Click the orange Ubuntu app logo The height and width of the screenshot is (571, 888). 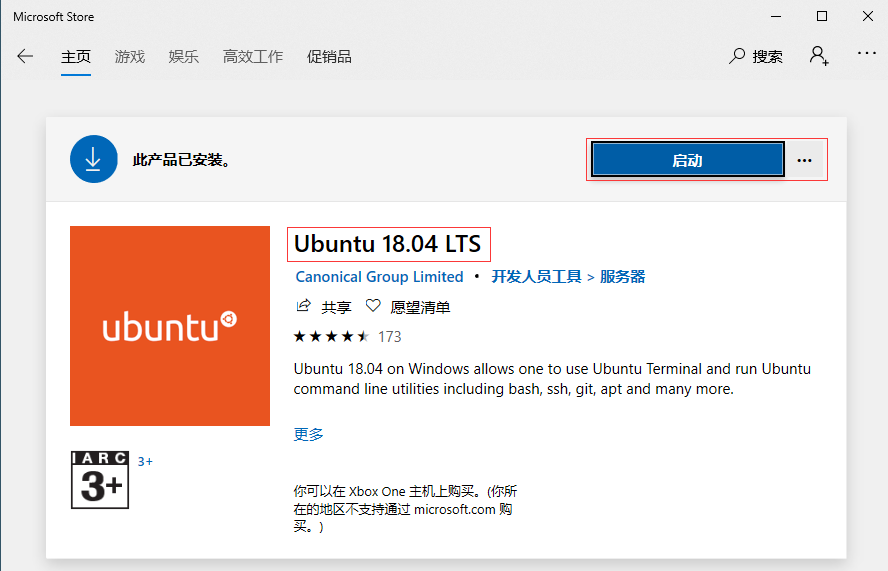point(170,326)
